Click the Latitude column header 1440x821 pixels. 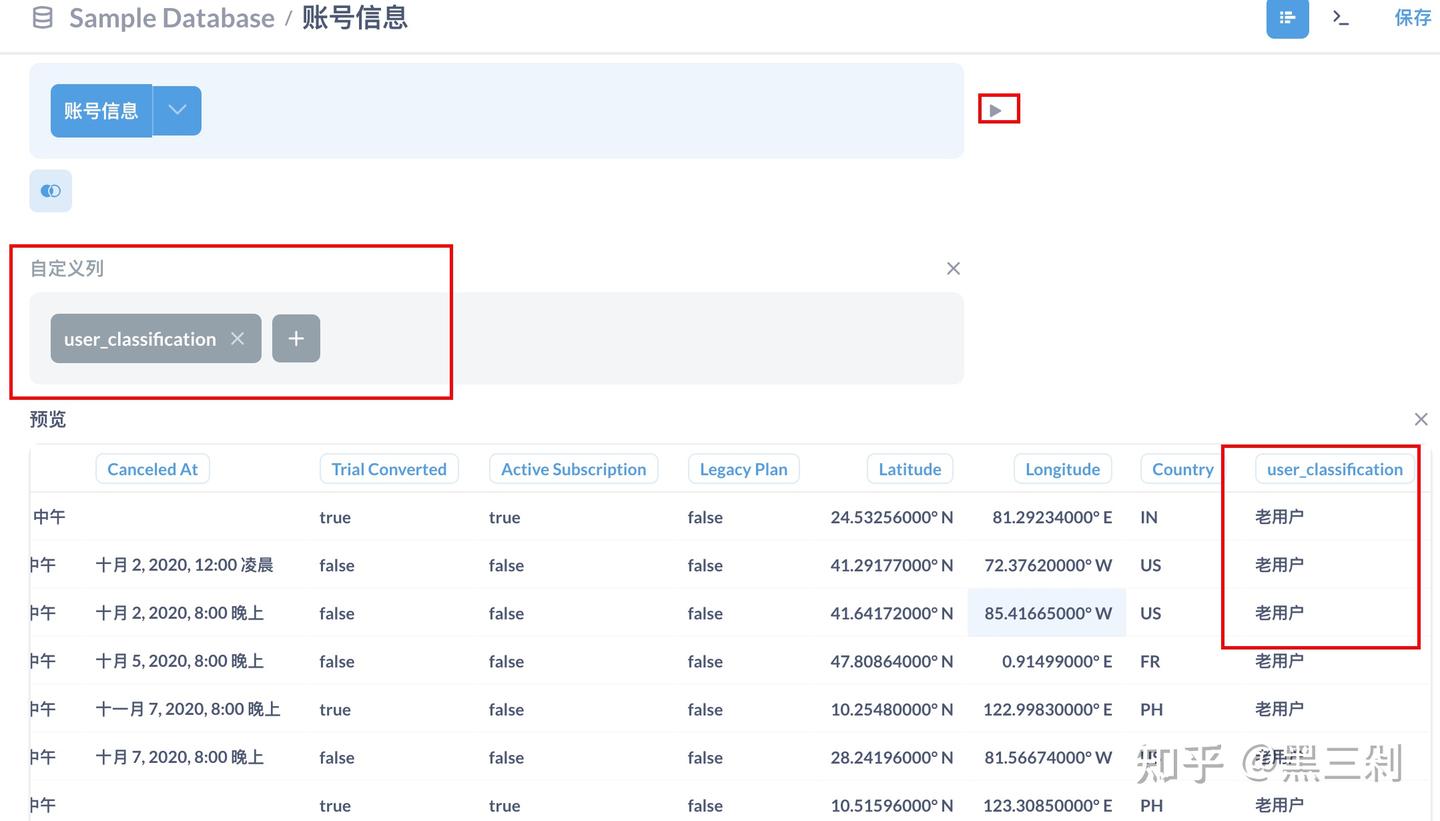coord(909,468)
